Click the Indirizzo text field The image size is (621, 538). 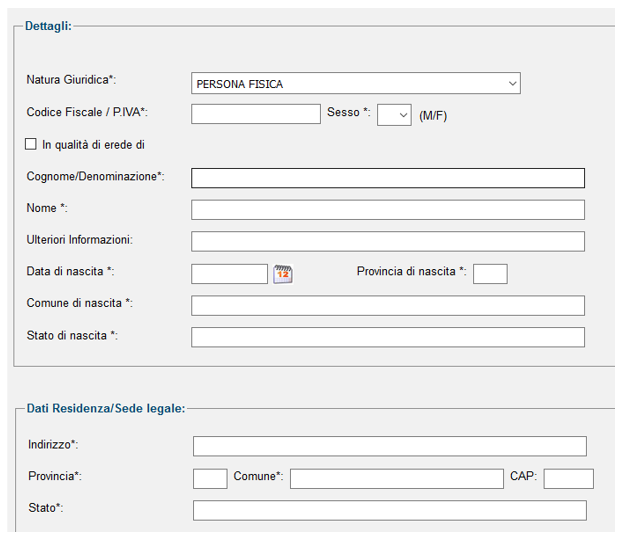(390, 446)
